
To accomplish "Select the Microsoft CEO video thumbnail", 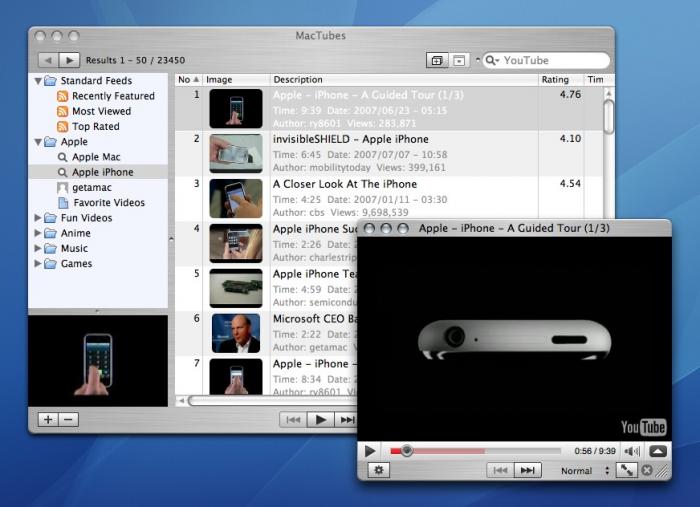I will click(x=236, y=333).
